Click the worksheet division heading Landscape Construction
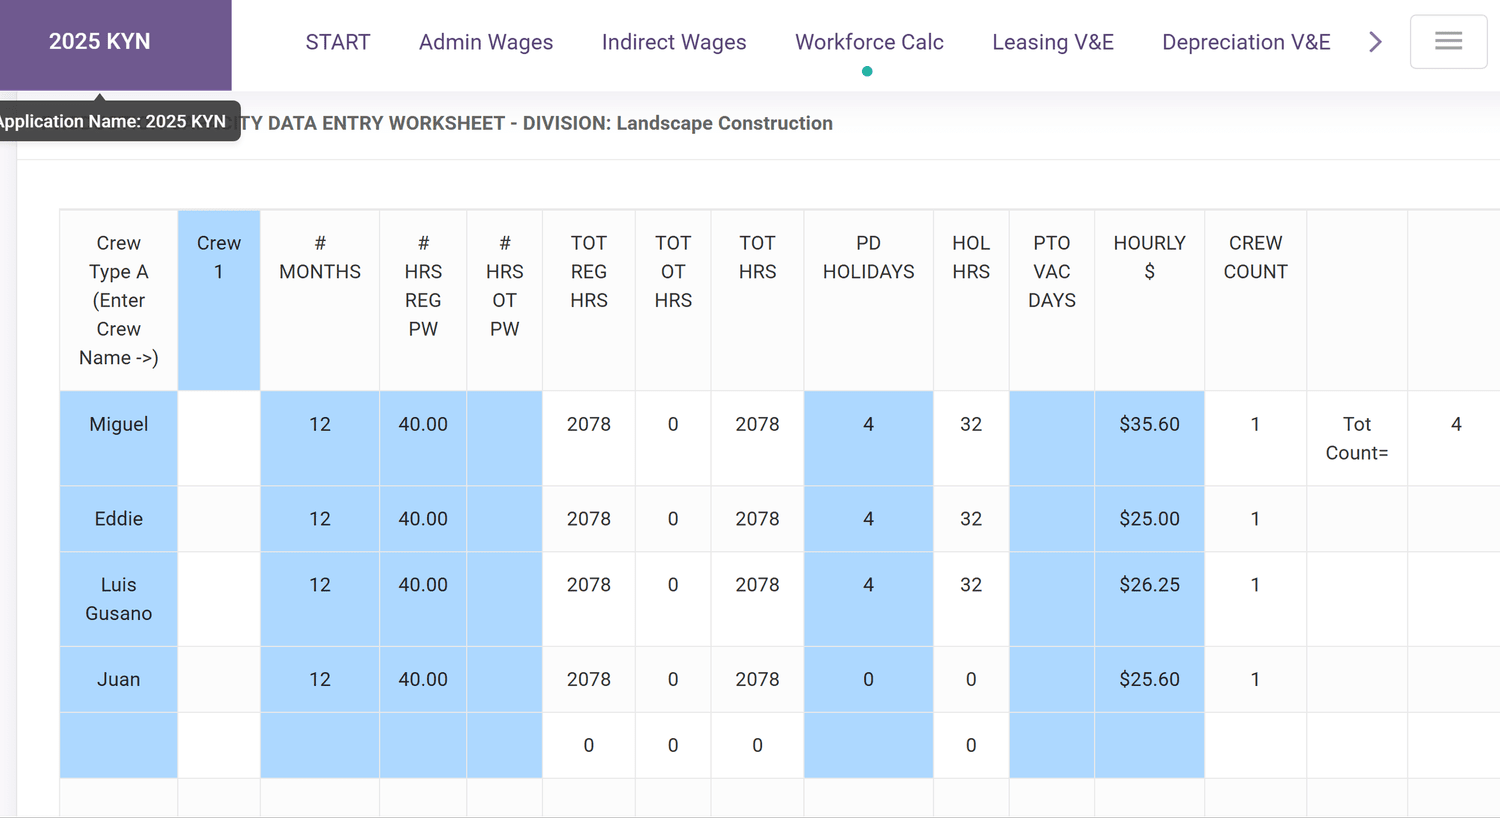Viewport: 1500px width, 818px height. tap(725, 123)
